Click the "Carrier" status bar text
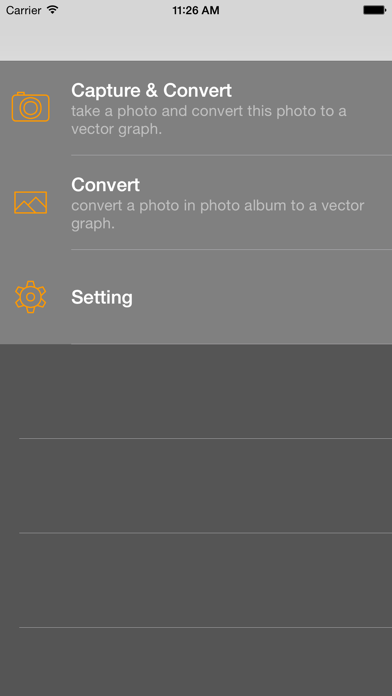 pyautogui.click(x=24, y=10)
